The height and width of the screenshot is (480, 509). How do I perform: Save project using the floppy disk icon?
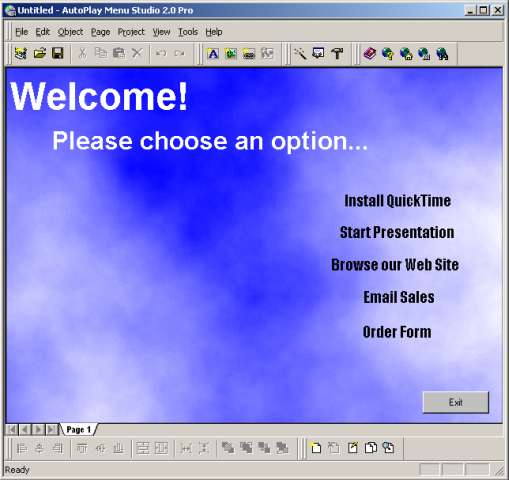pos(58,53)
